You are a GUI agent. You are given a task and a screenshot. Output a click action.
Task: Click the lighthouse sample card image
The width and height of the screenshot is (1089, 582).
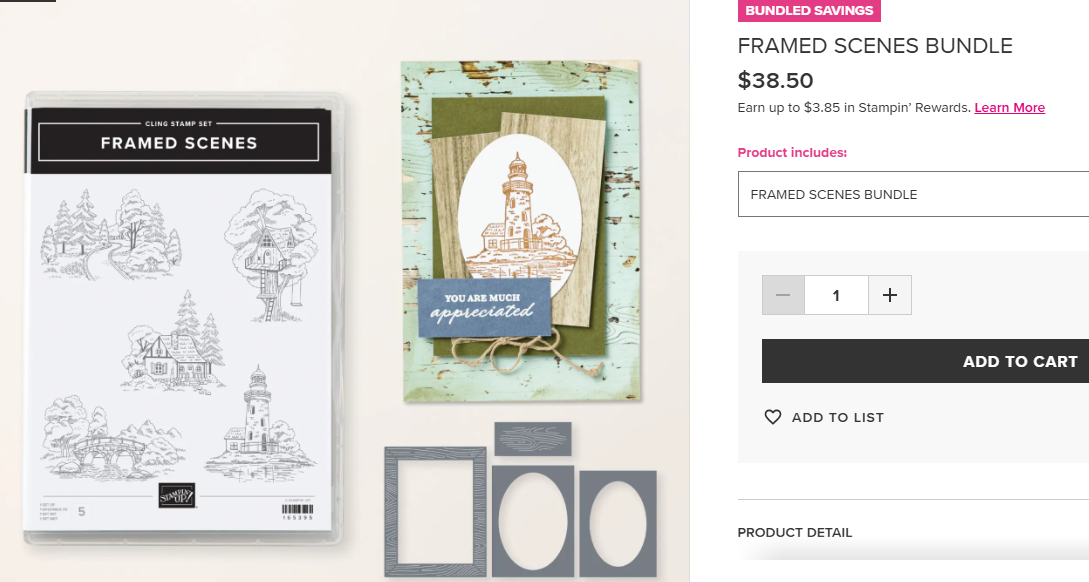[521, 231]
